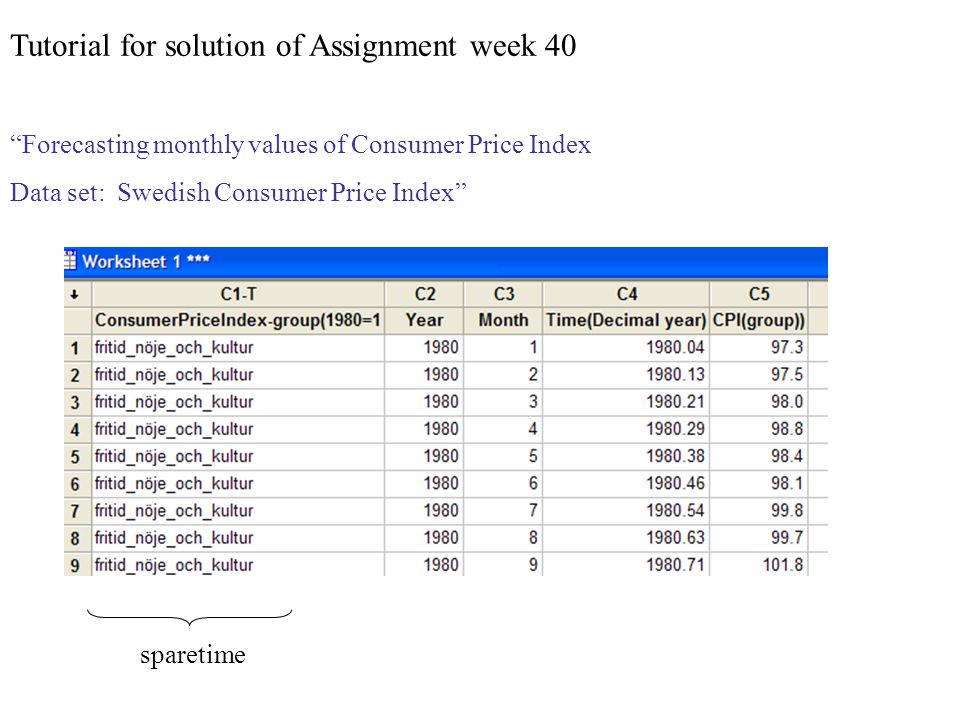Click the data entry direction arrow

(75, 294)
